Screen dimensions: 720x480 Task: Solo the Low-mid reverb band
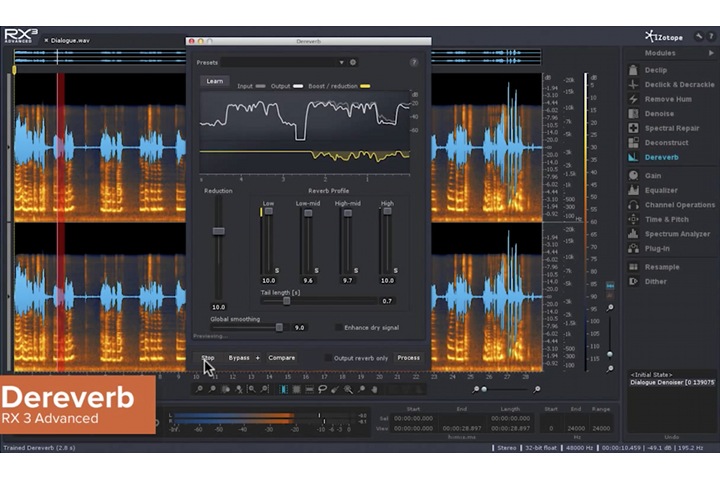coord(316,271)
